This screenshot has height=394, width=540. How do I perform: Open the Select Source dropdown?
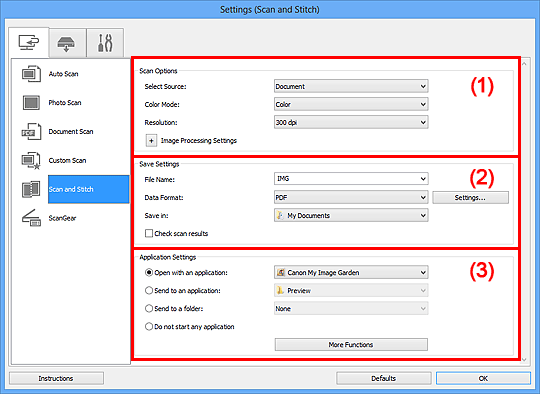tap(351, 86)
